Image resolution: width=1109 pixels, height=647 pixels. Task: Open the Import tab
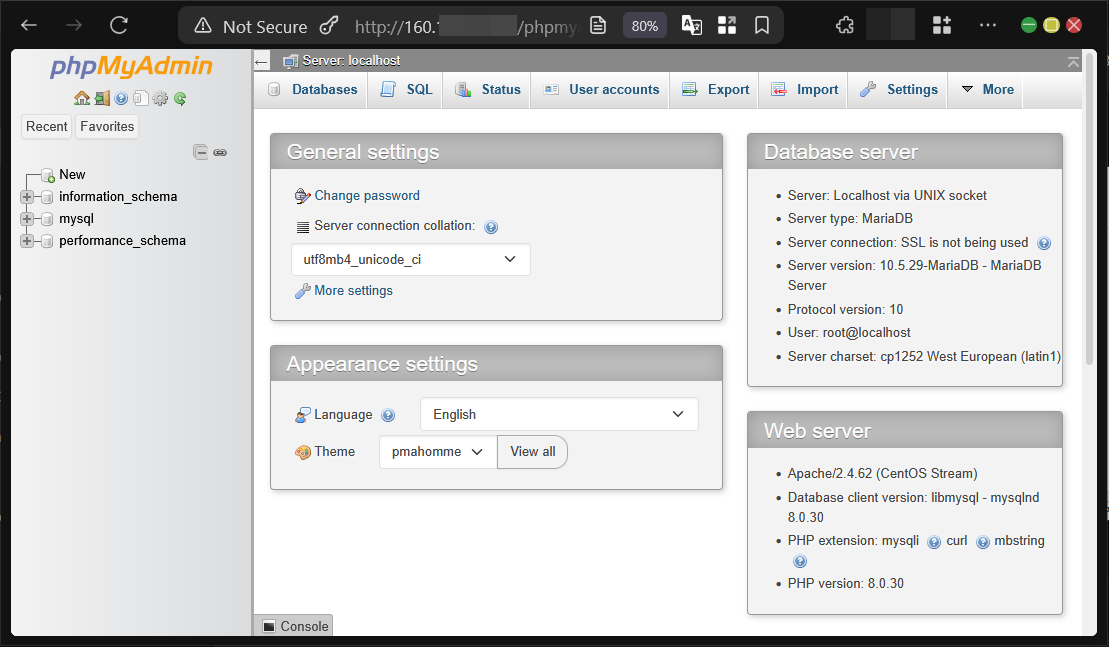[x=812, y=89]
